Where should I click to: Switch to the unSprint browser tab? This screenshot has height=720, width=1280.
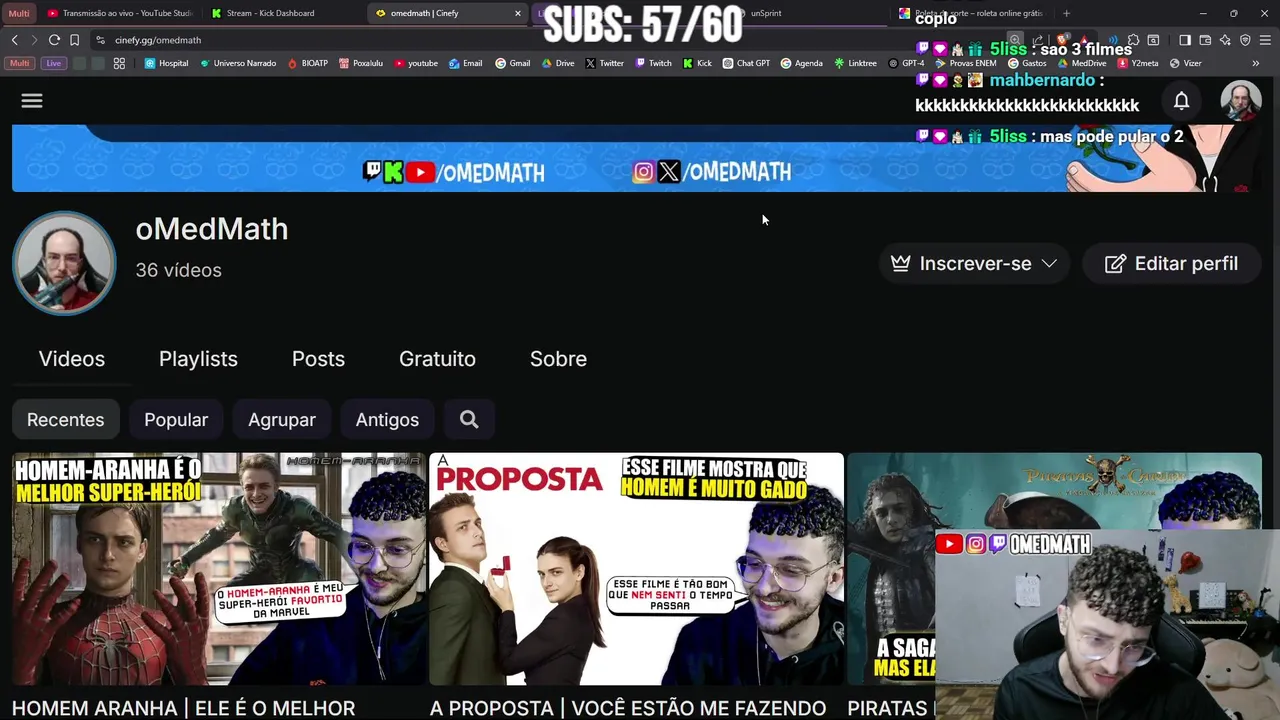pos(810,13)
